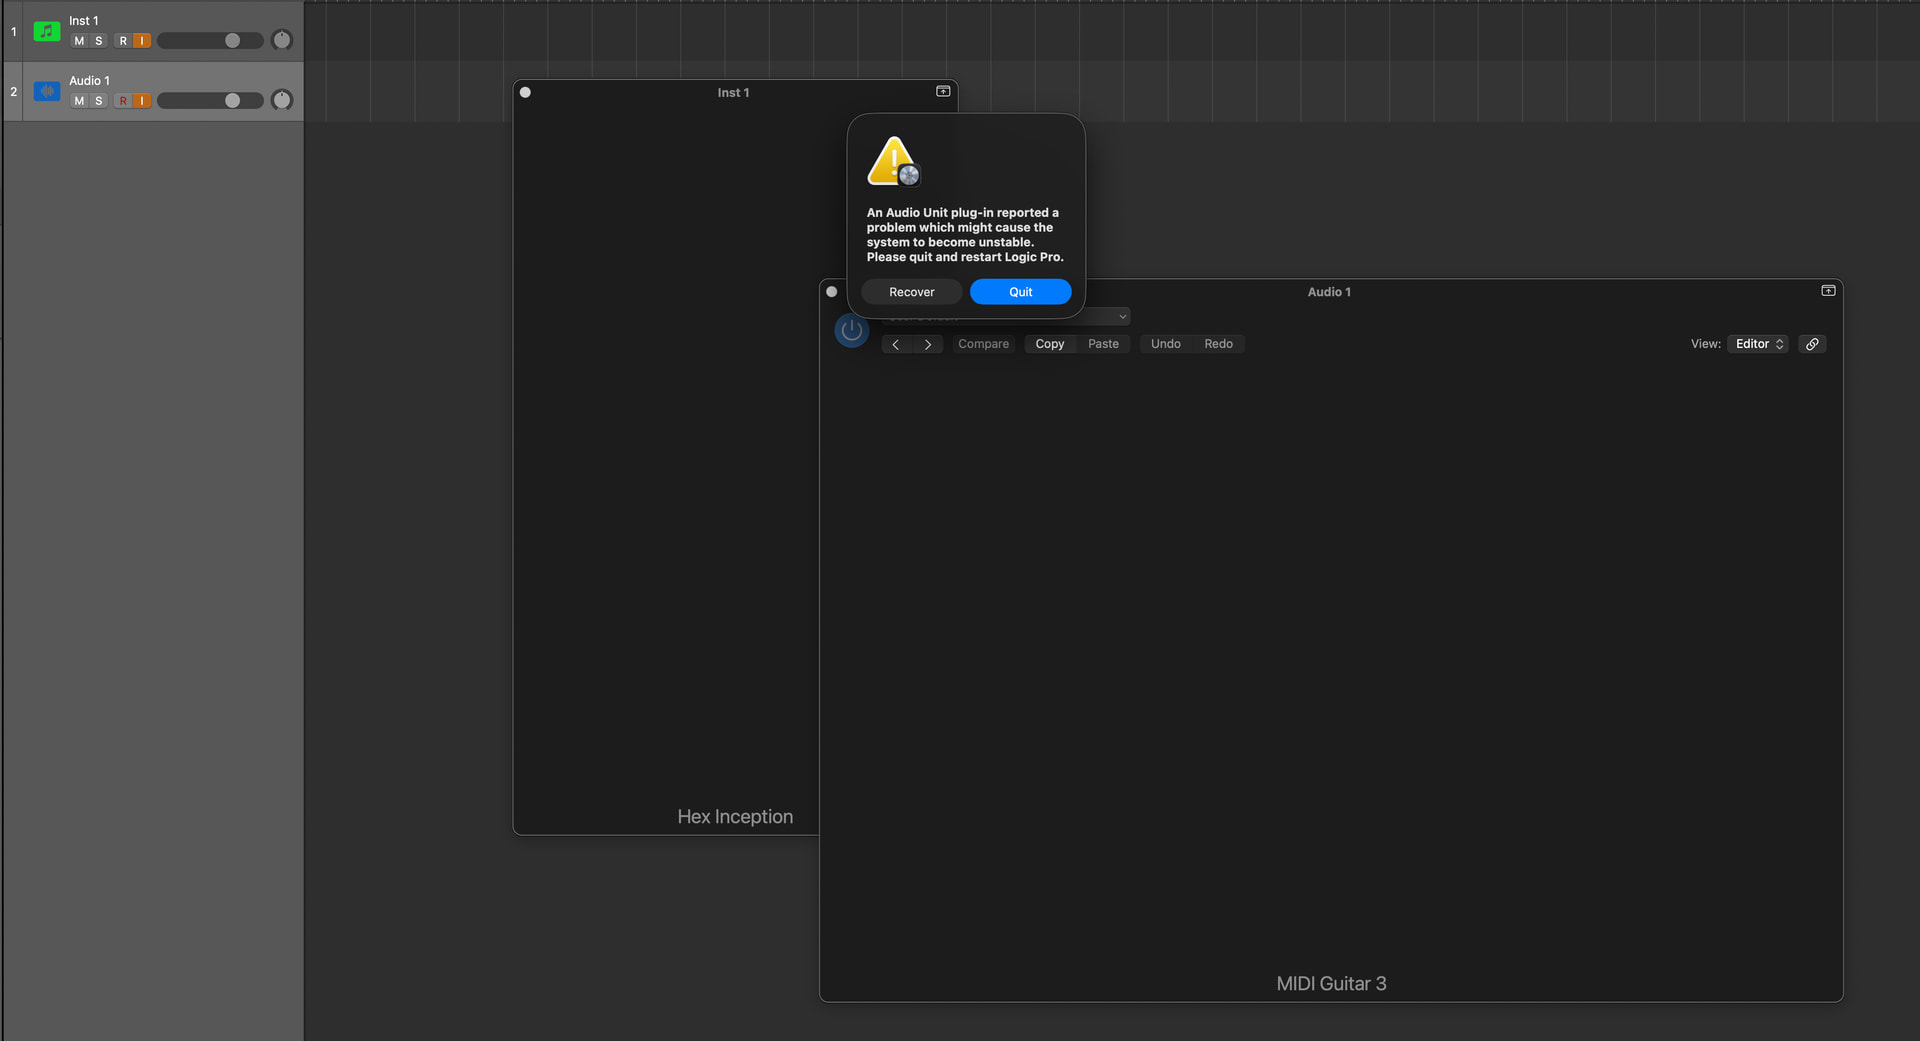
Task: Click Redo in the Audio 1 plug-in header
Action: 1219,344
